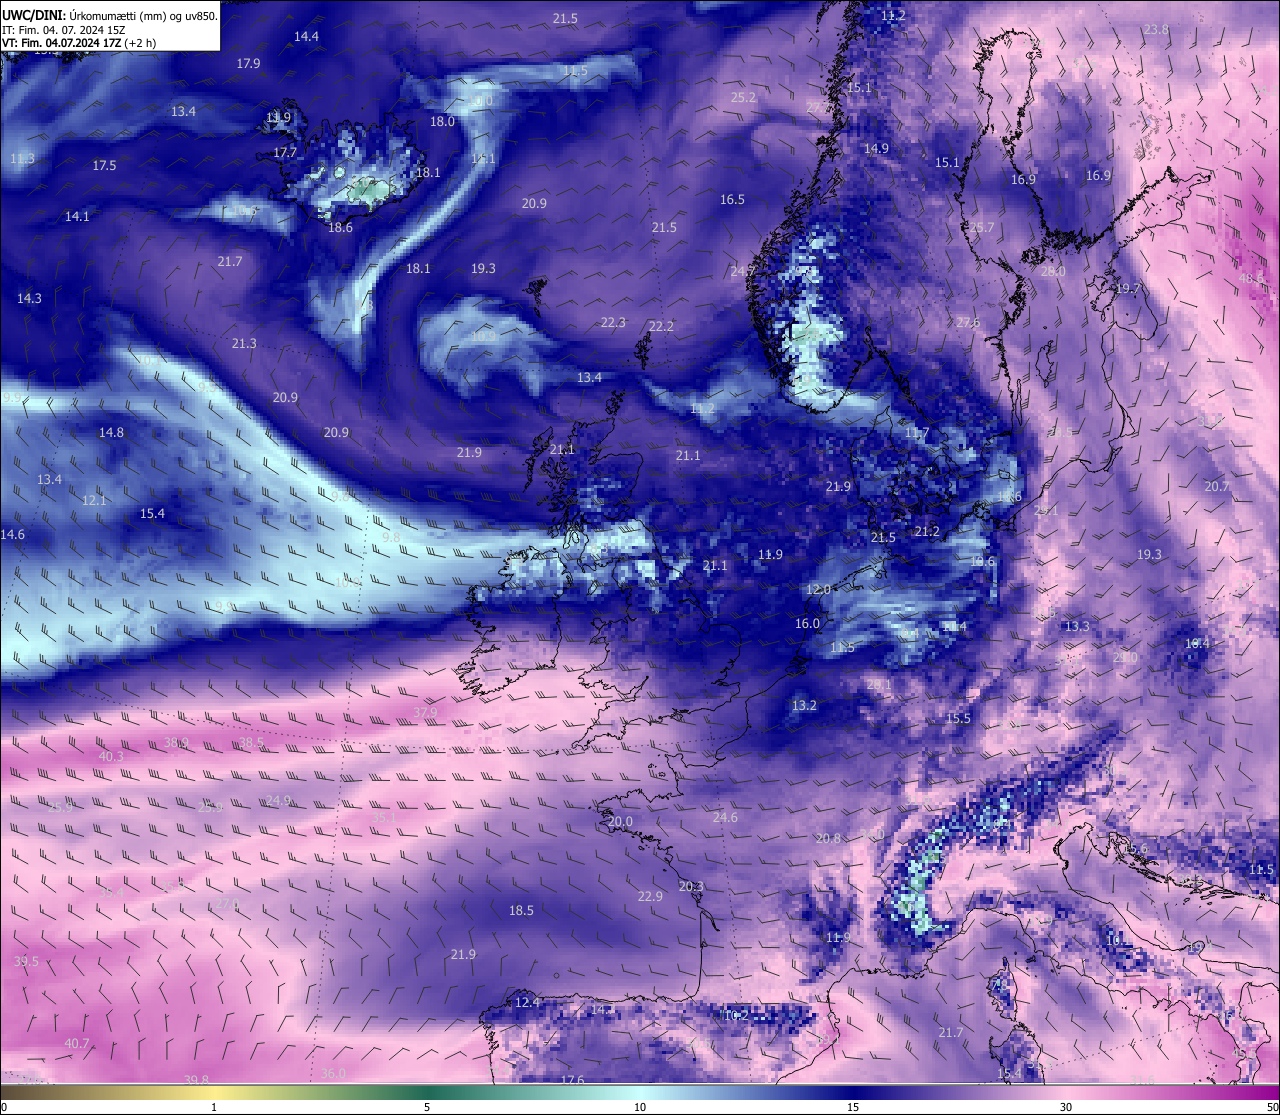This screenshot has height=1115, width=1280.
Task: Click the 12.1 value label
Action: coord(94,501)
